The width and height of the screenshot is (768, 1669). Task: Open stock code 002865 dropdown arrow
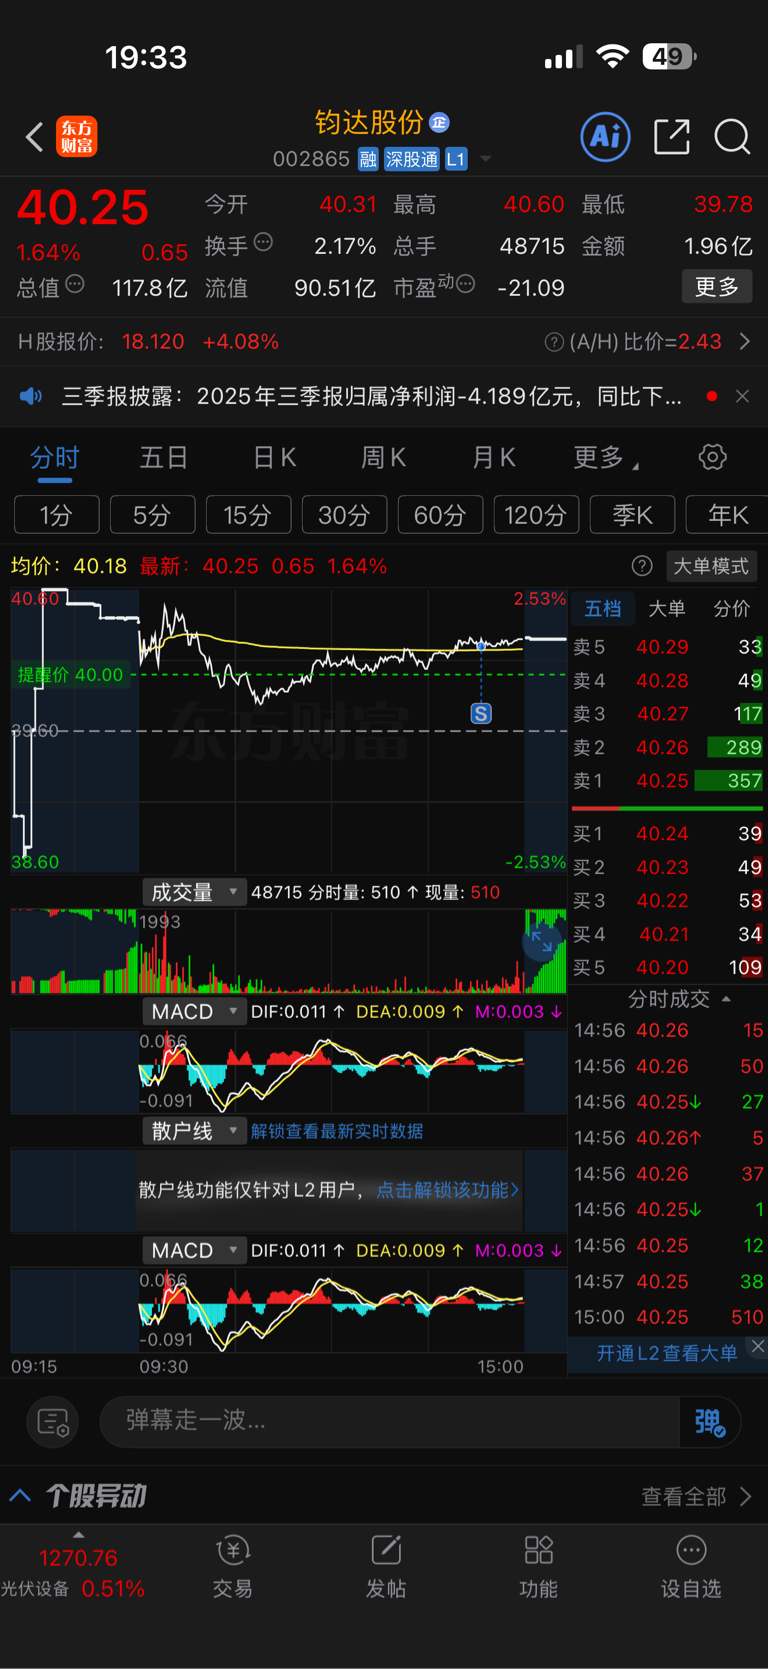click(486, 159)
